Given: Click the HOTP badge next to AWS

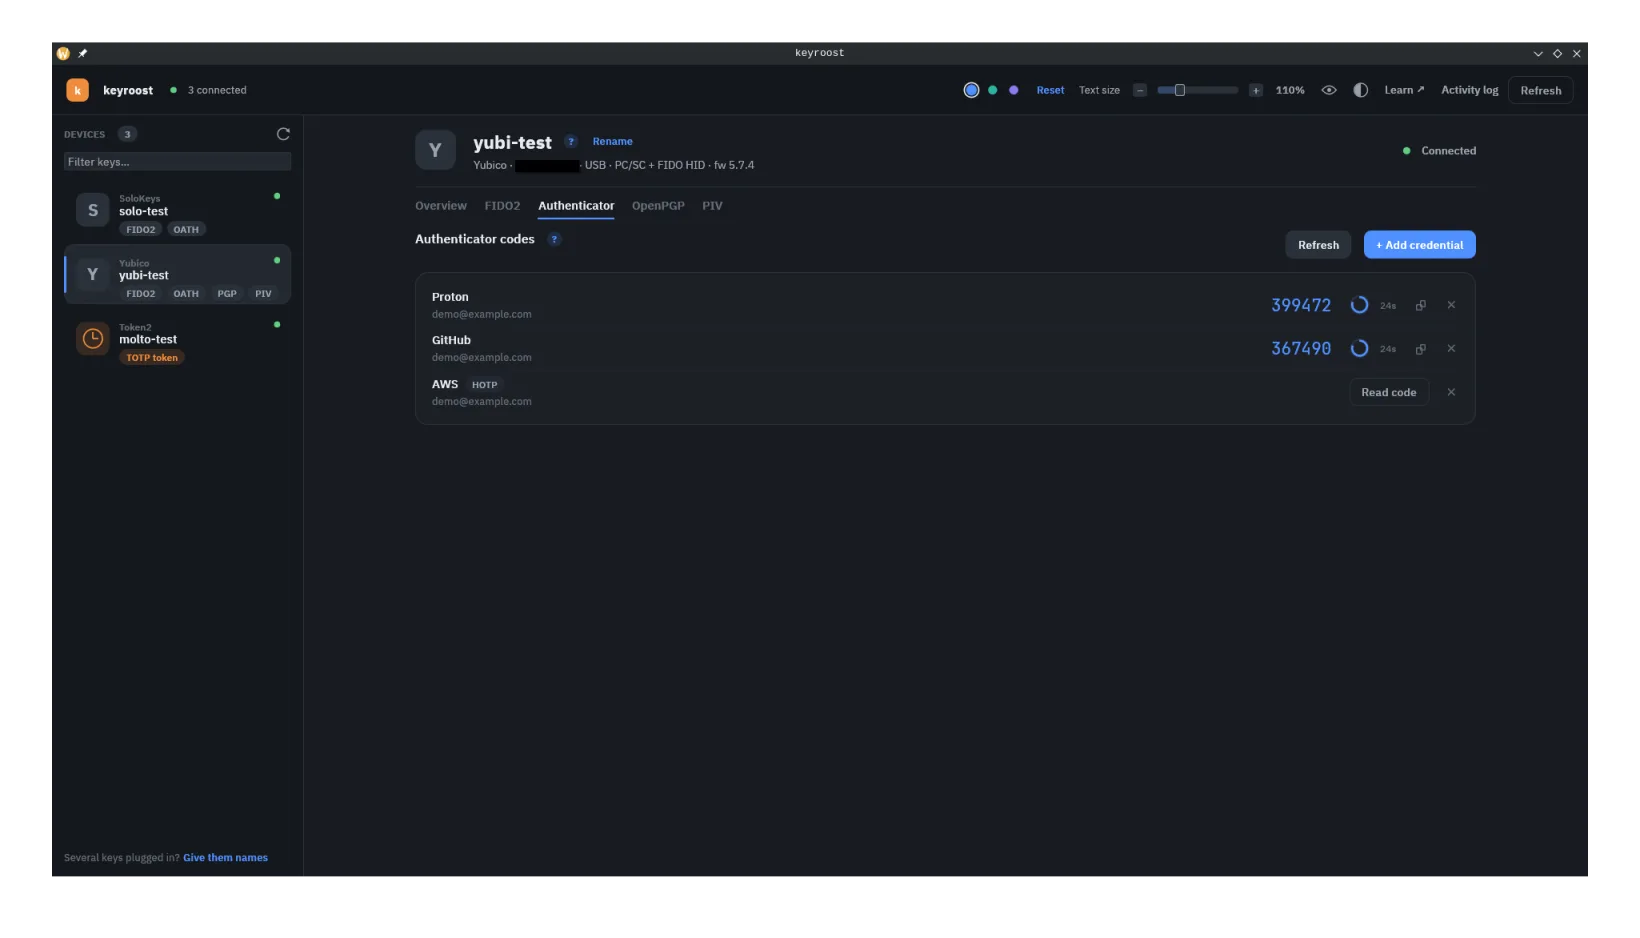Looking at the screenshot, I should (x=485, y=385).
